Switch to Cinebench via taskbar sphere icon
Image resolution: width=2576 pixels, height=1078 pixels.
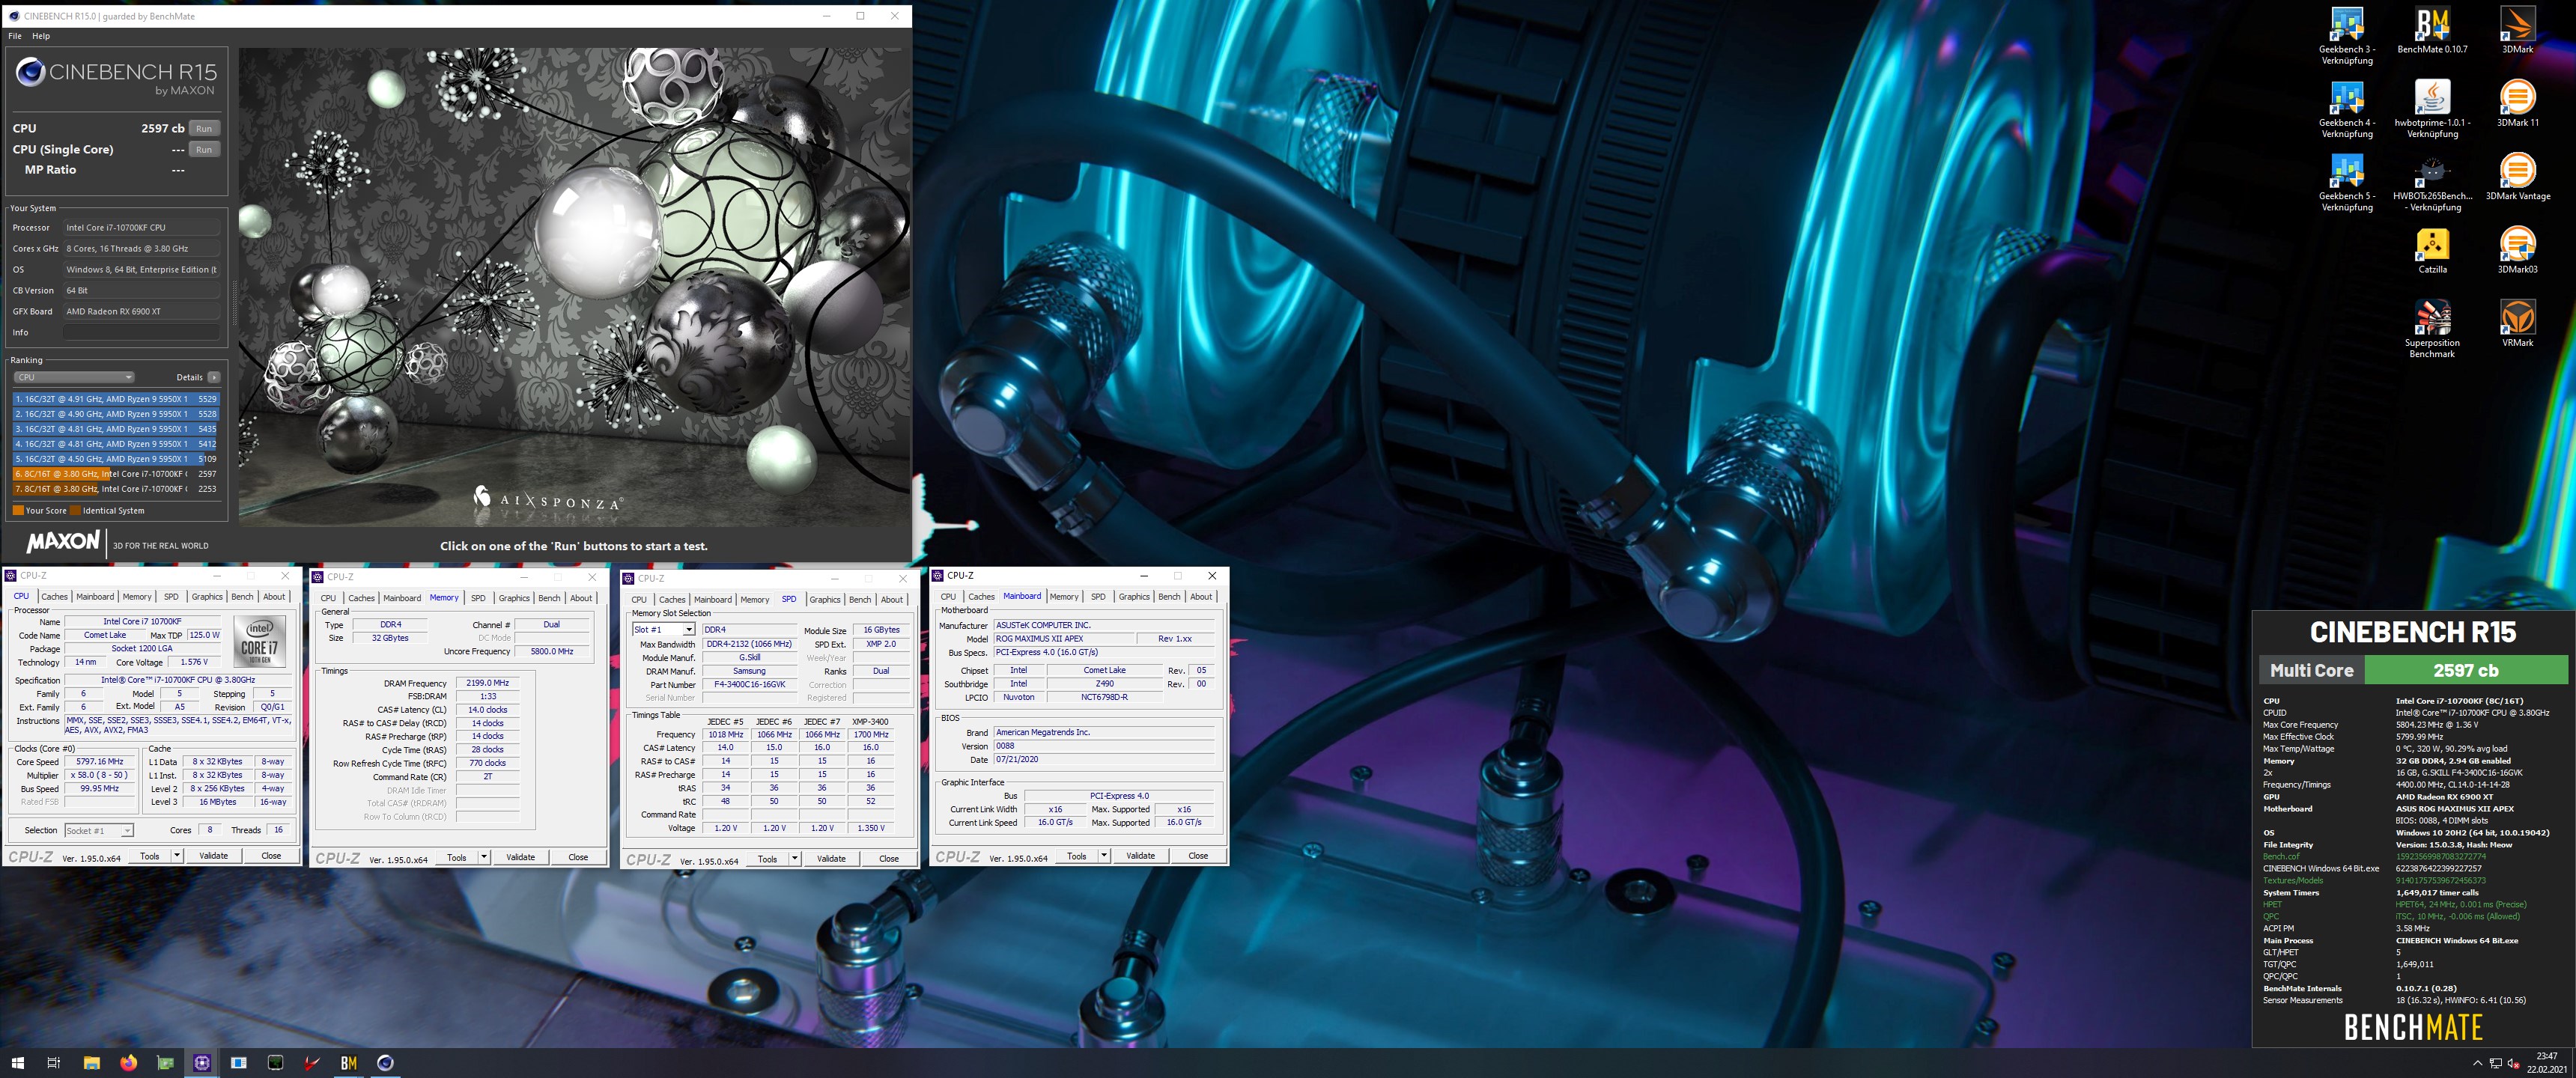tap(385, 1062)
